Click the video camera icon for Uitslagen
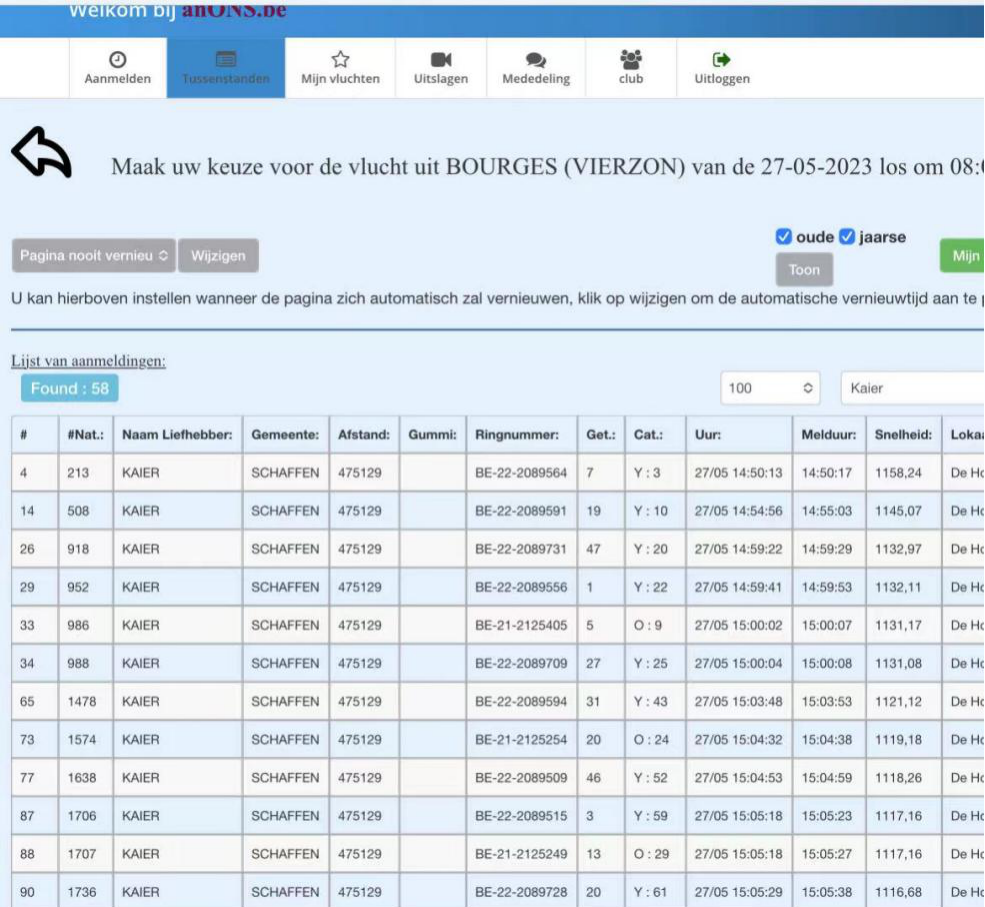 pos(440,59)
